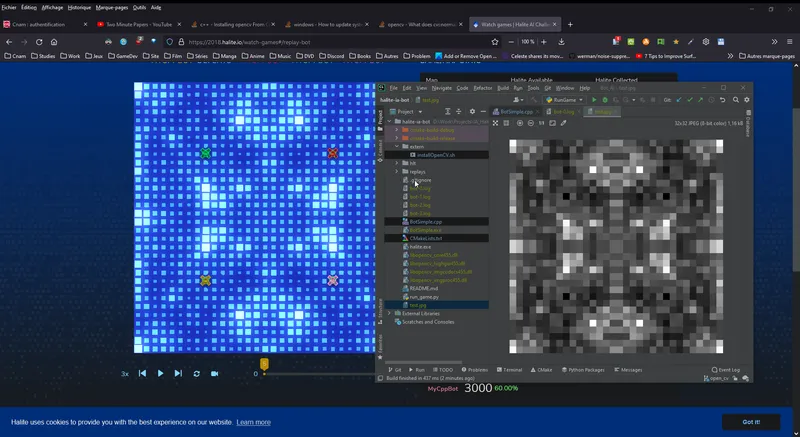Click the bookmark star in Firefox address bar
This screenshot has width=800, height=437.
click(495, 42)
